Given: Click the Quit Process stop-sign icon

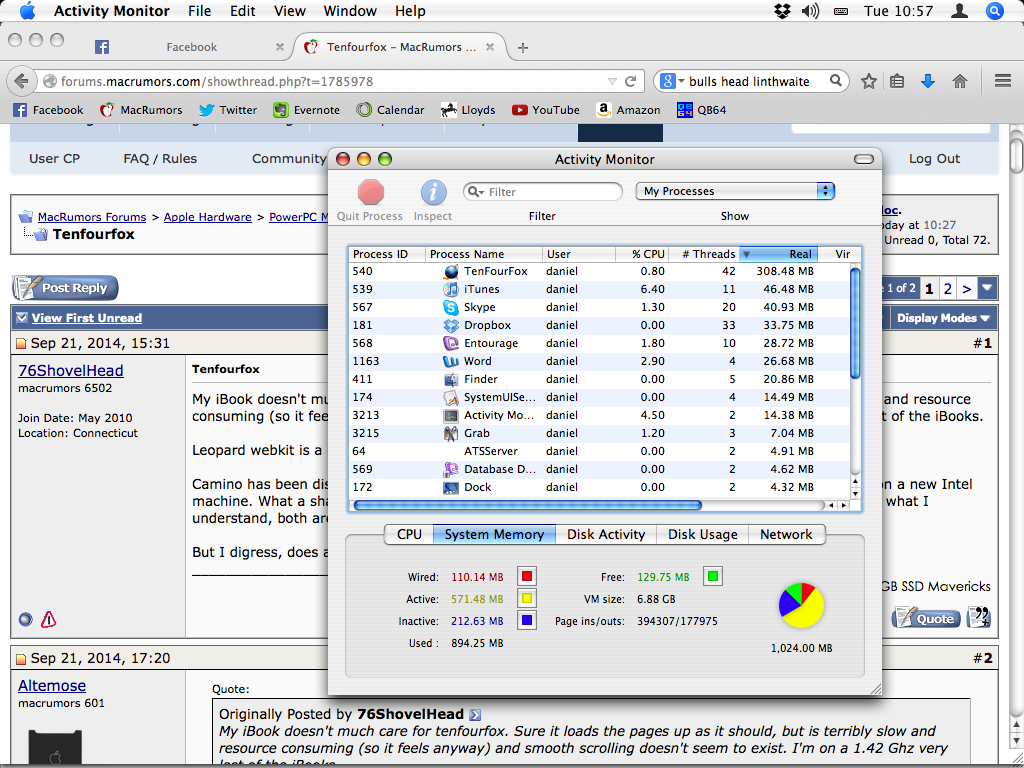Looking at the screenshot, I should click(370, 192).
